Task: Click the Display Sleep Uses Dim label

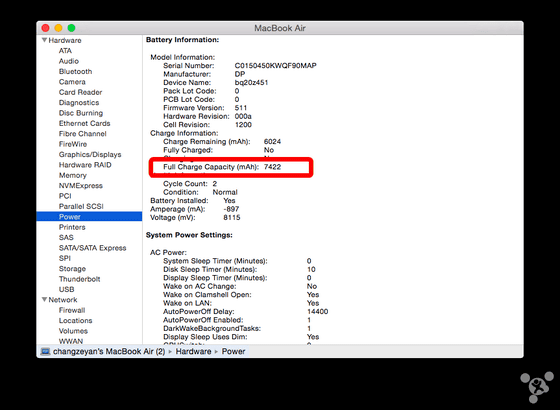Action: [x=205, y=337]
